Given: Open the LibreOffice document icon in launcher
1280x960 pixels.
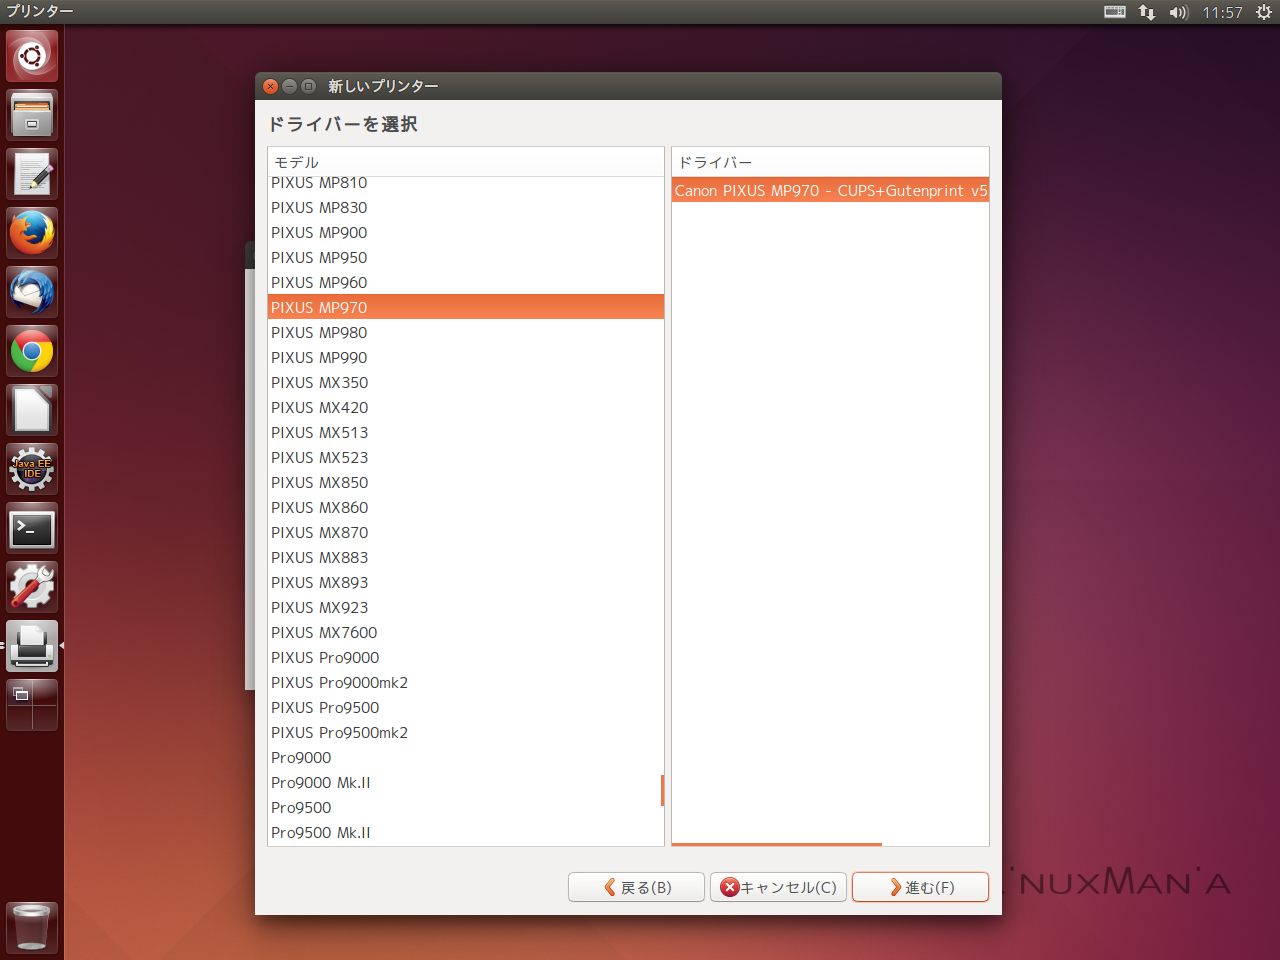Looking at the screenshot, I should 32,410.
